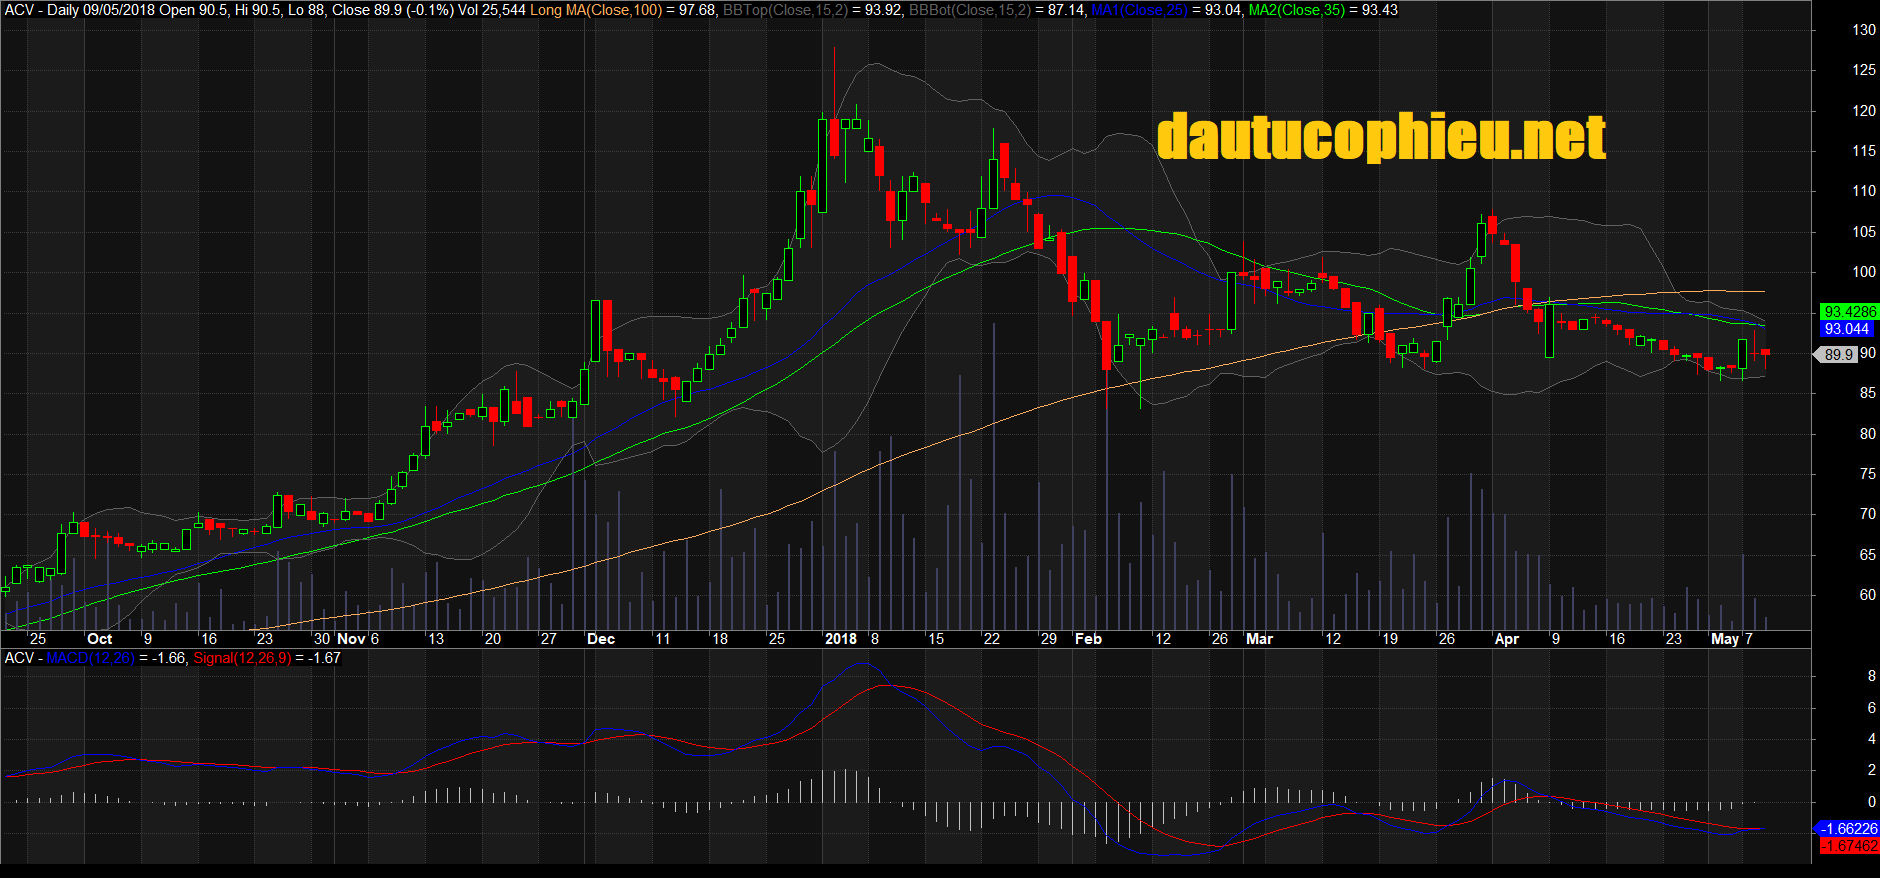The width and height of the screenshot is (1880, 878).
Task: Click the green 93.4286 price tag
Action: pyautogui.click(x=1849, y=312)
